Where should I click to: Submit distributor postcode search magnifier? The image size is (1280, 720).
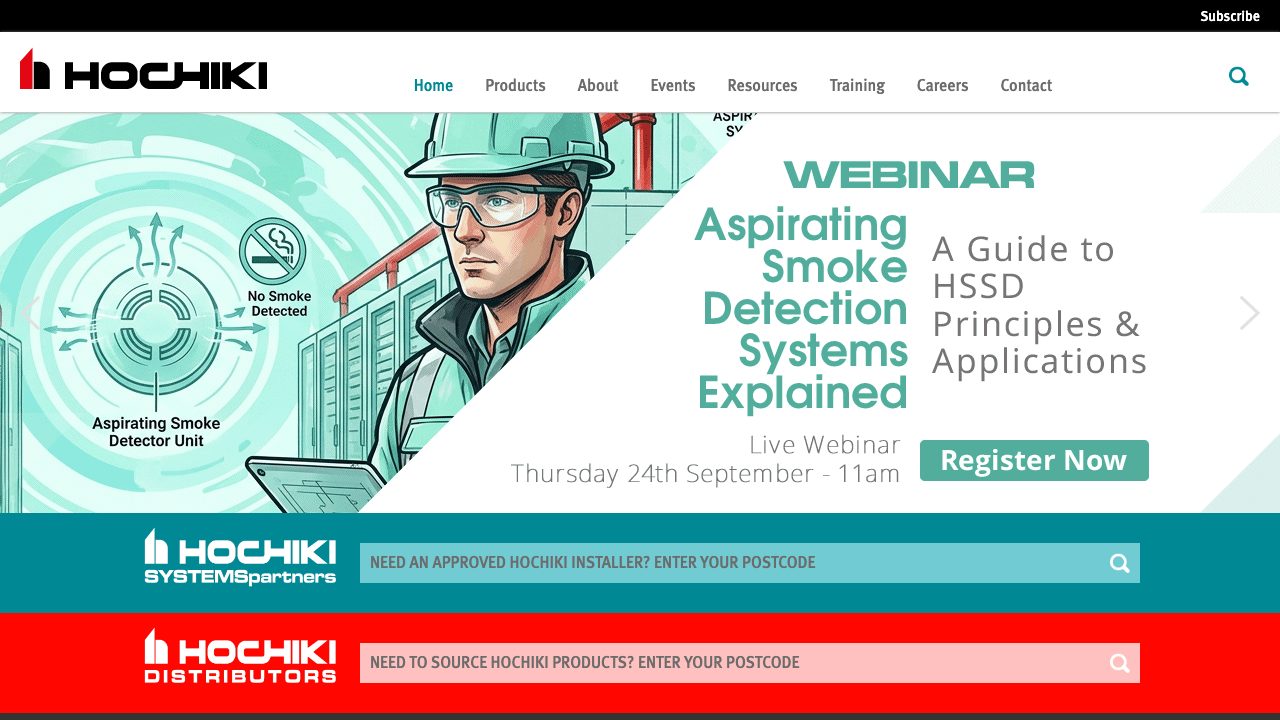(x=1120, y=663)
